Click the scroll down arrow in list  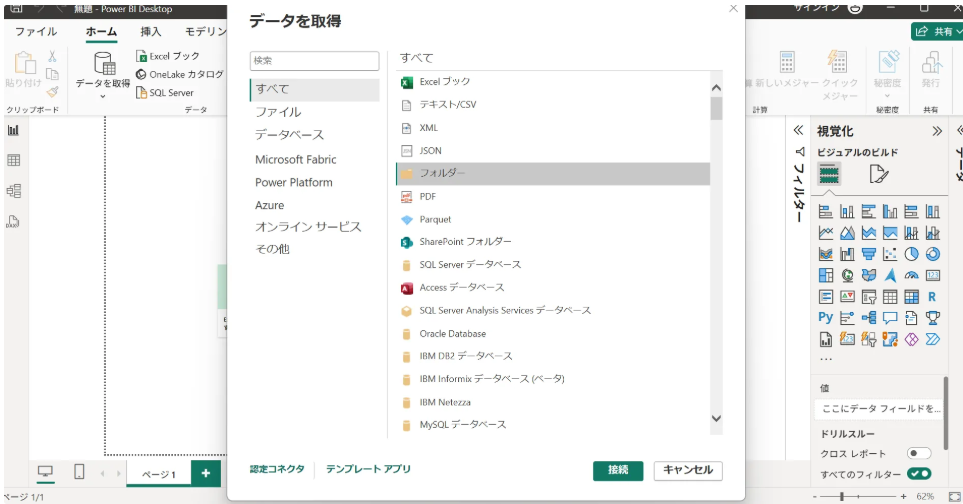coord(716,419)
